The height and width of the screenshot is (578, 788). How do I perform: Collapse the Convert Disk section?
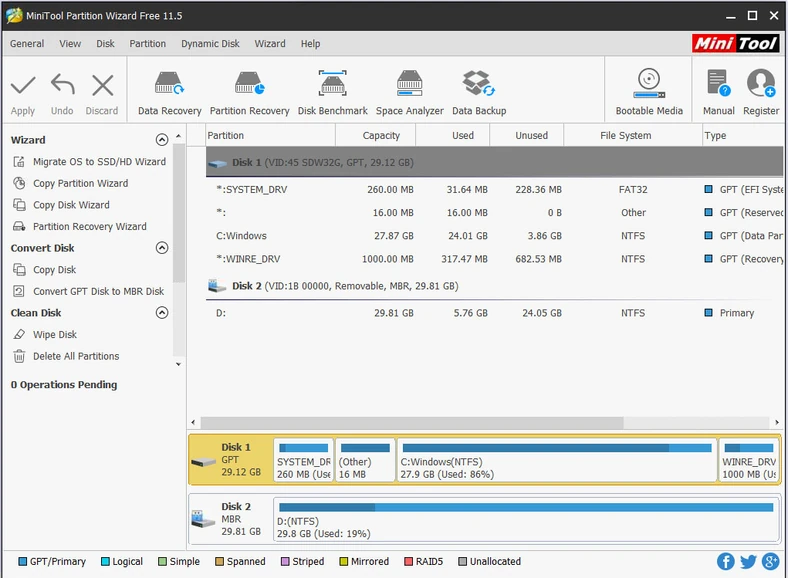click(162, 248)
